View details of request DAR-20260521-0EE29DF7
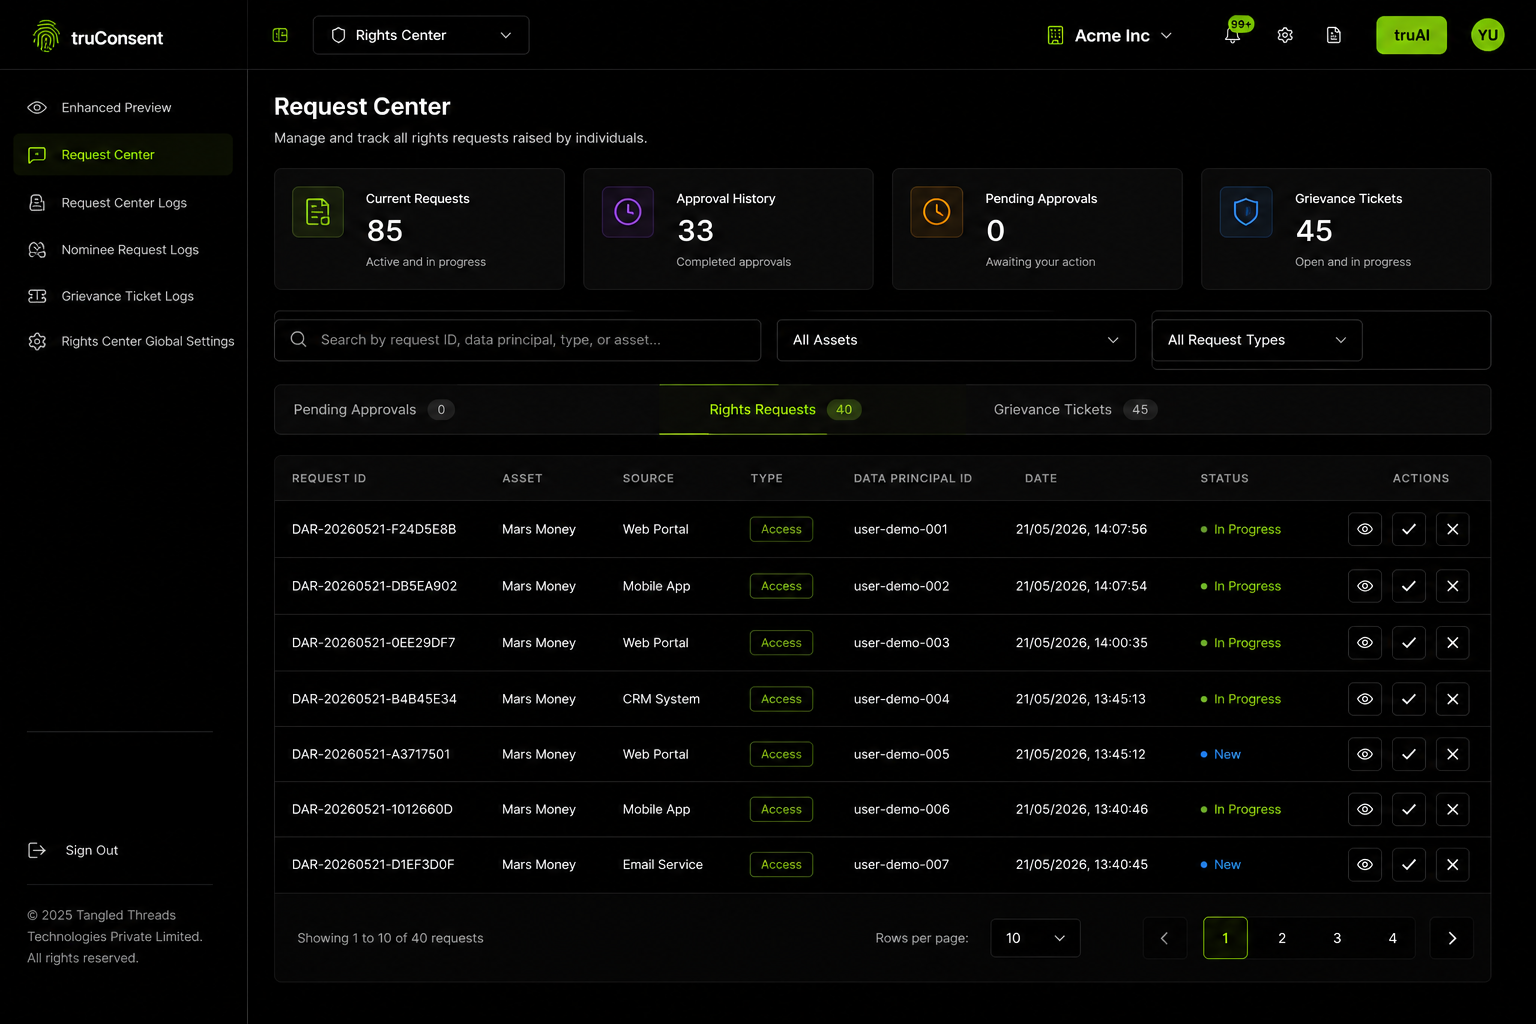Image resolution: width=1536 pixels, height=1024 pixels. (1365, 643)
